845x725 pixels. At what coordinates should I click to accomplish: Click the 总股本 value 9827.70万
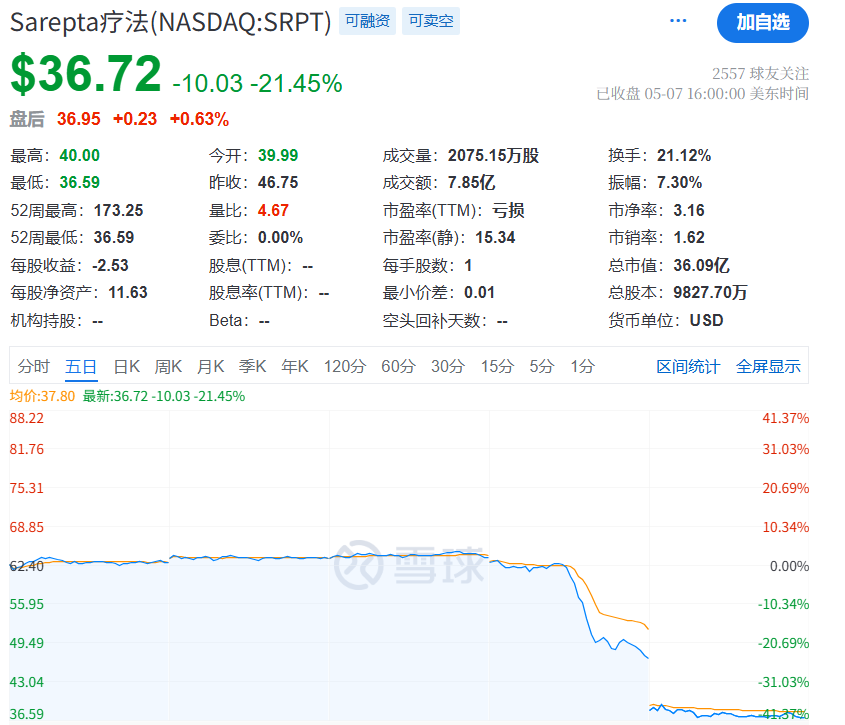pos(710,292)
